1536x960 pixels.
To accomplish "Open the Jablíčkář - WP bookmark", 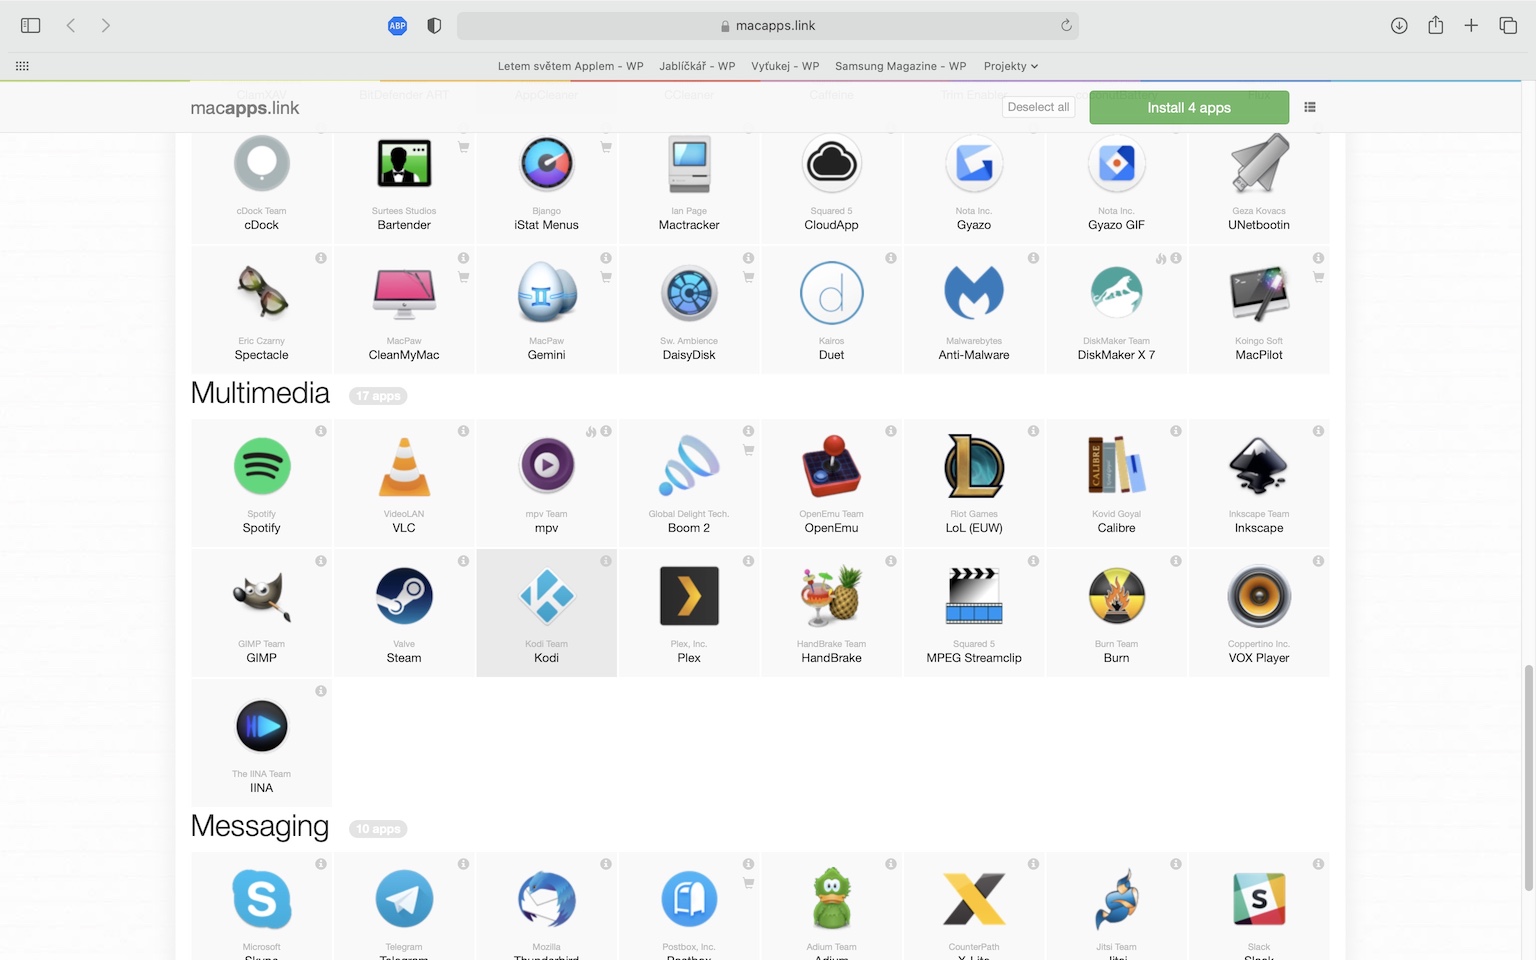I will click(697, 66).
